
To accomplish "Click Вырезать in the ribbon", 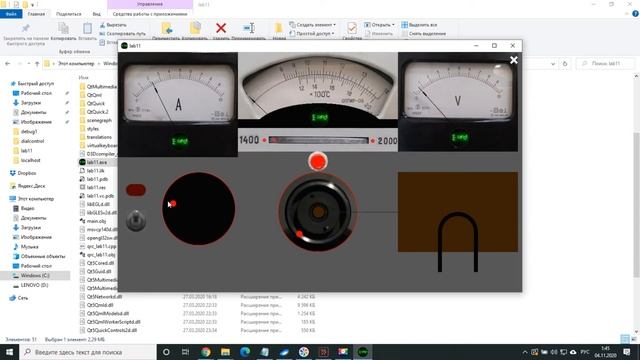I will coord(113,25).
